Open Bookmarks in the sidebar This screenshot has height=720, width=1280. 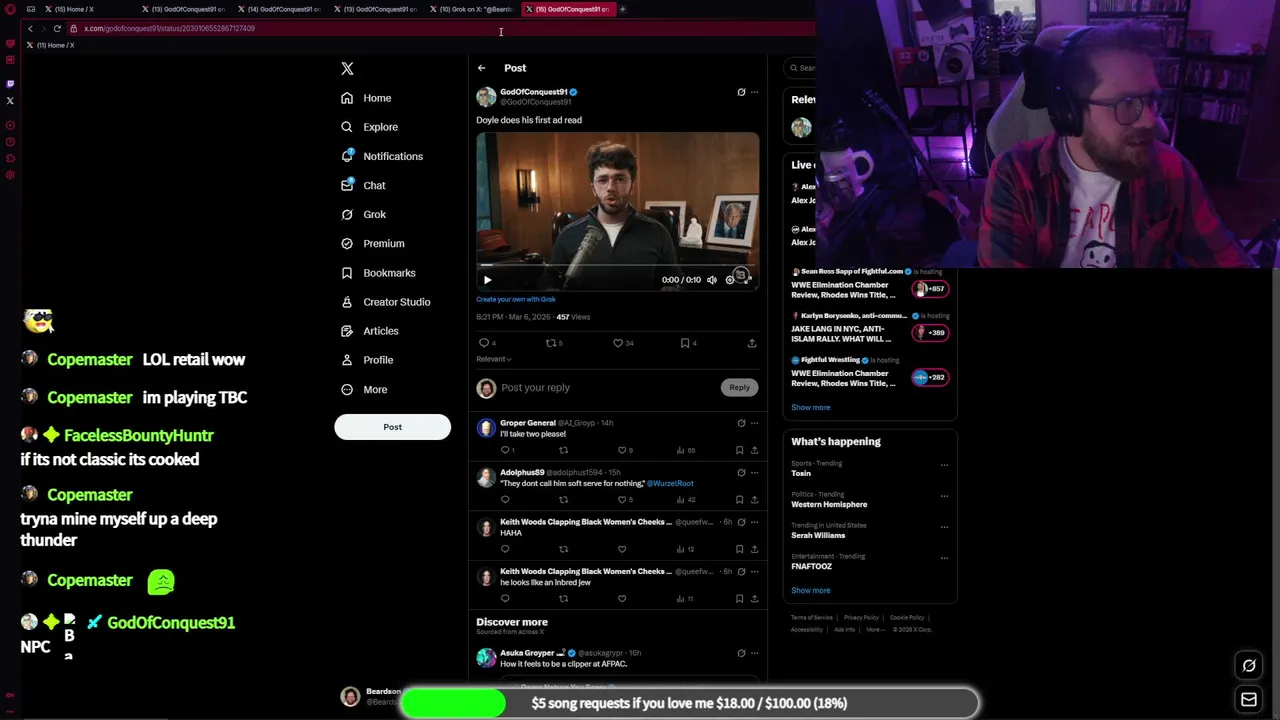[378, 272]
